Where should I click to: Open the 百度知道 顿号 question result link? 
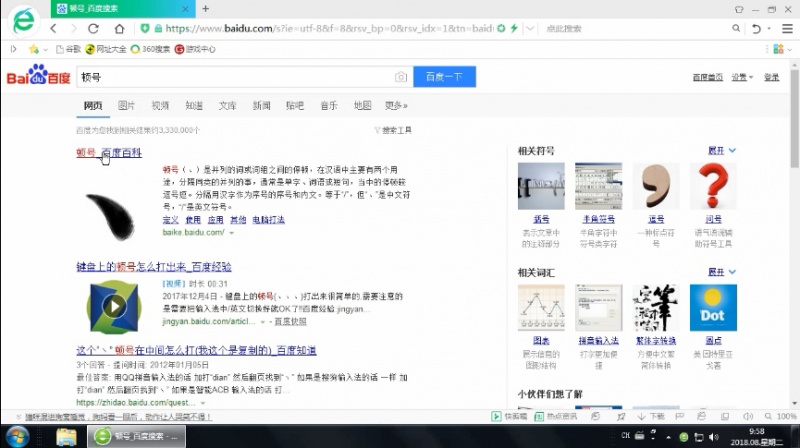pyautogui.click(x=196, y=351)
